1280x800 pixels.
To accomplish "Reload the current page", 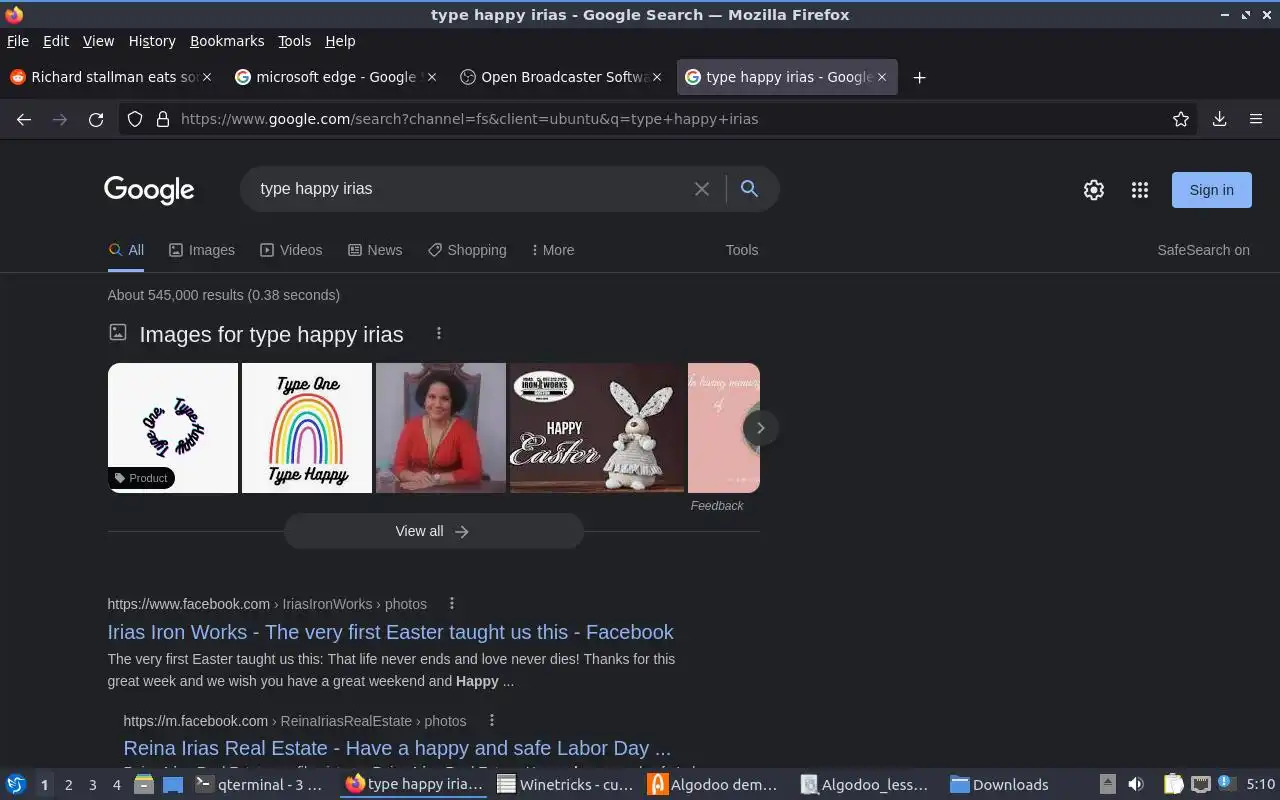I will (96, 119).
